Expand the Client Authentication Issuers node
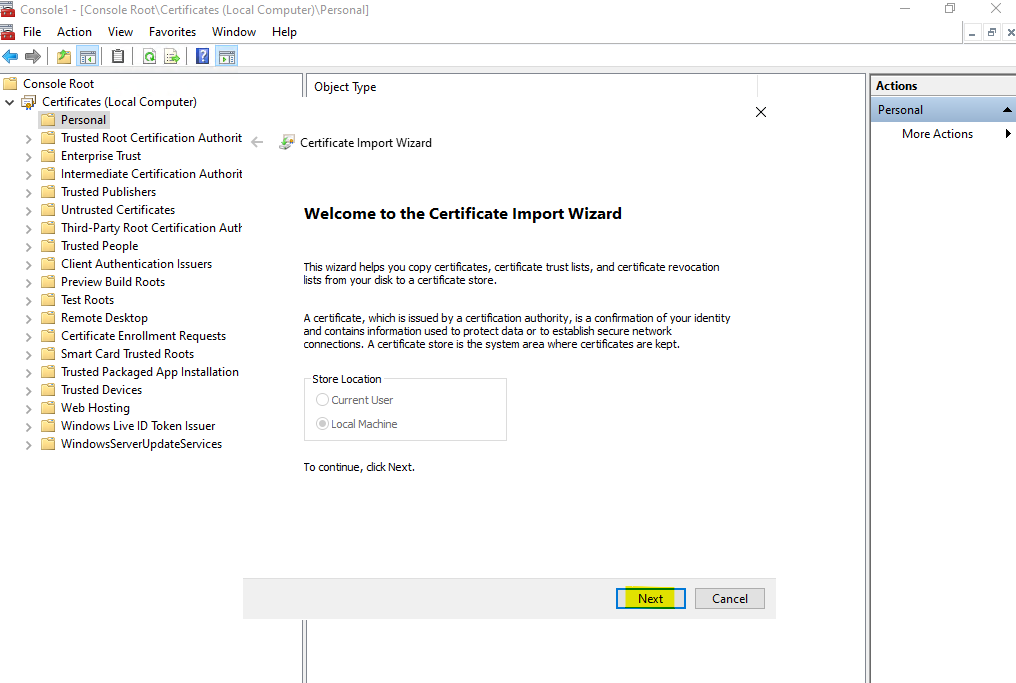 29,264
